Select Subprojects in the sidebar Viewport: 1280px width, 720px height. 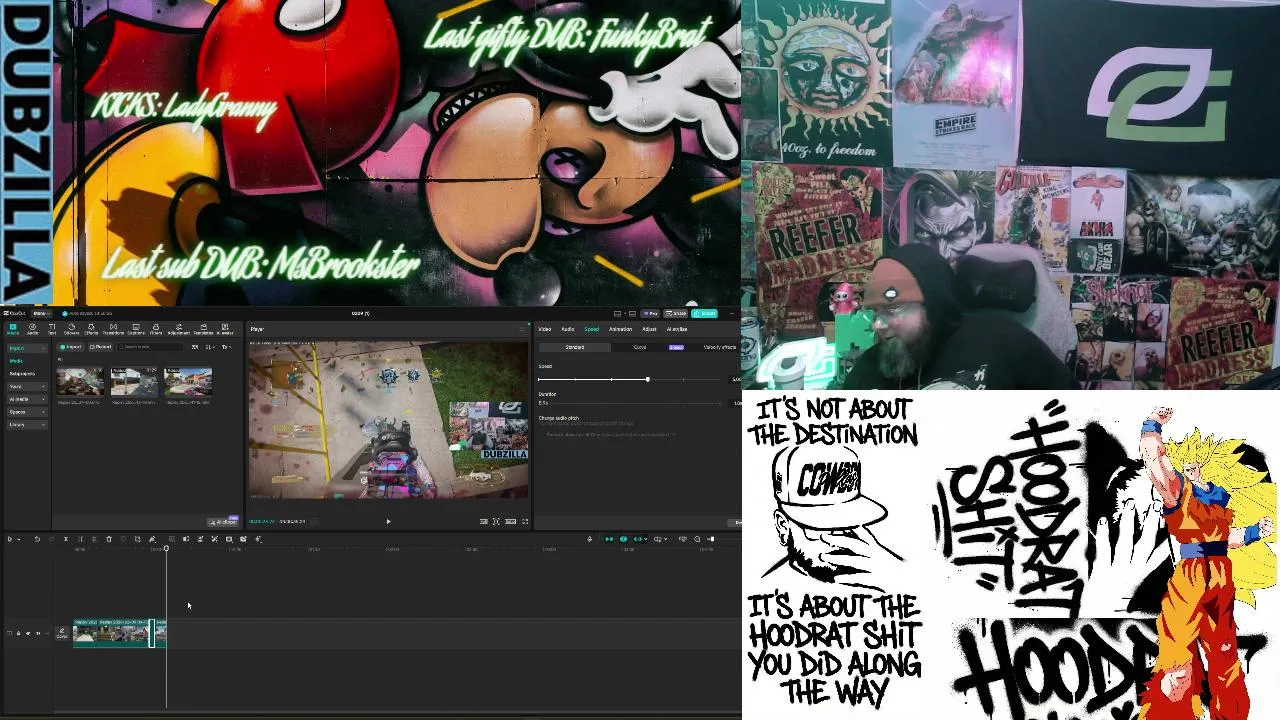[x=22, y=373]
